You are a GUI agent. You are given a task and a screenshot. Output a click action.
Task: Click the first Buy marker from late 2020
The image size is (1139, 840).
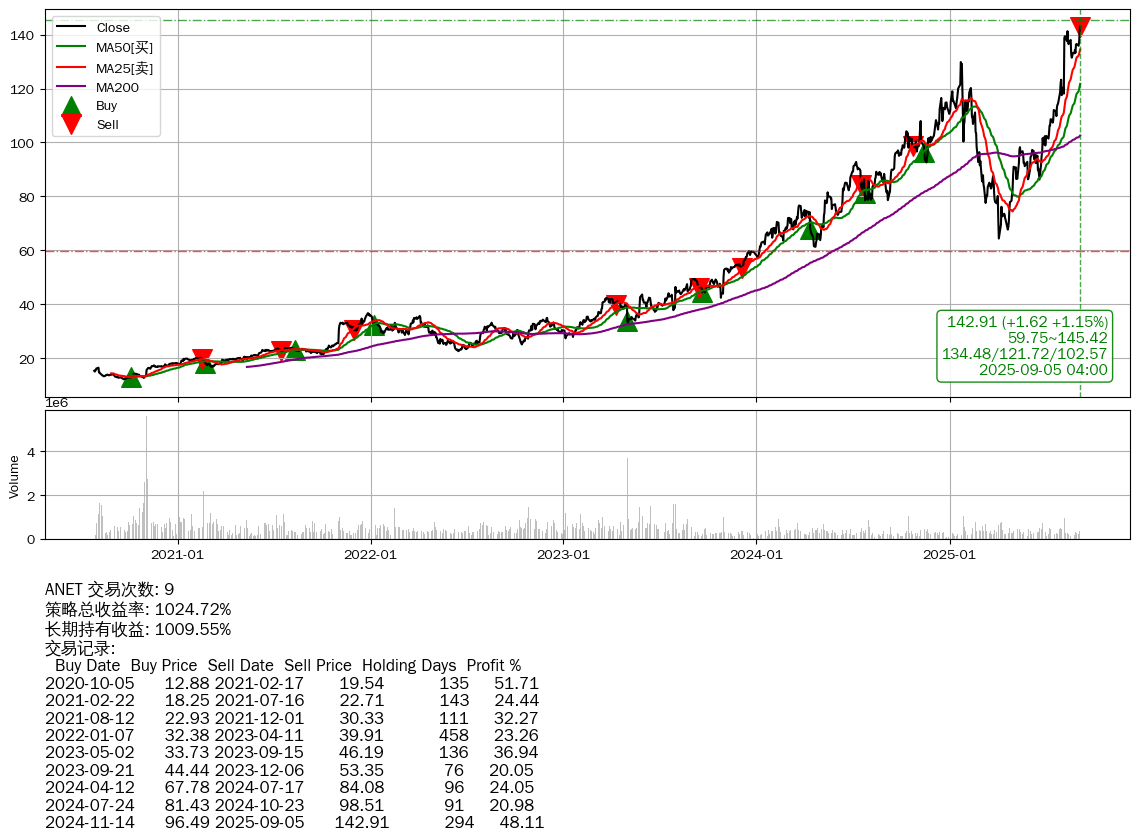pos(131,377)
